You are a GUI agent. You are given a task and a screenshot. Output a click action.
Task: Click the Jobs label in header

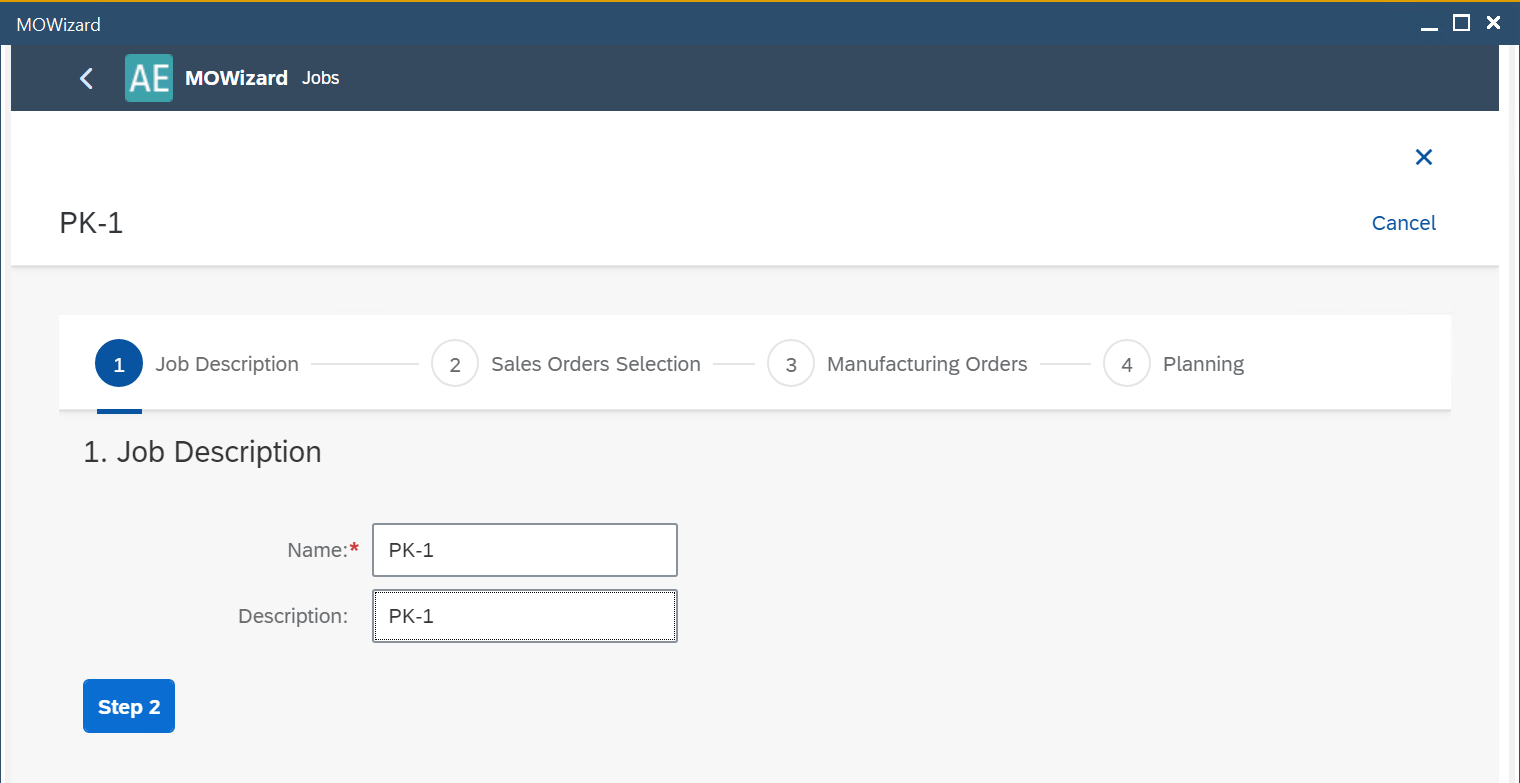[321, 78]
